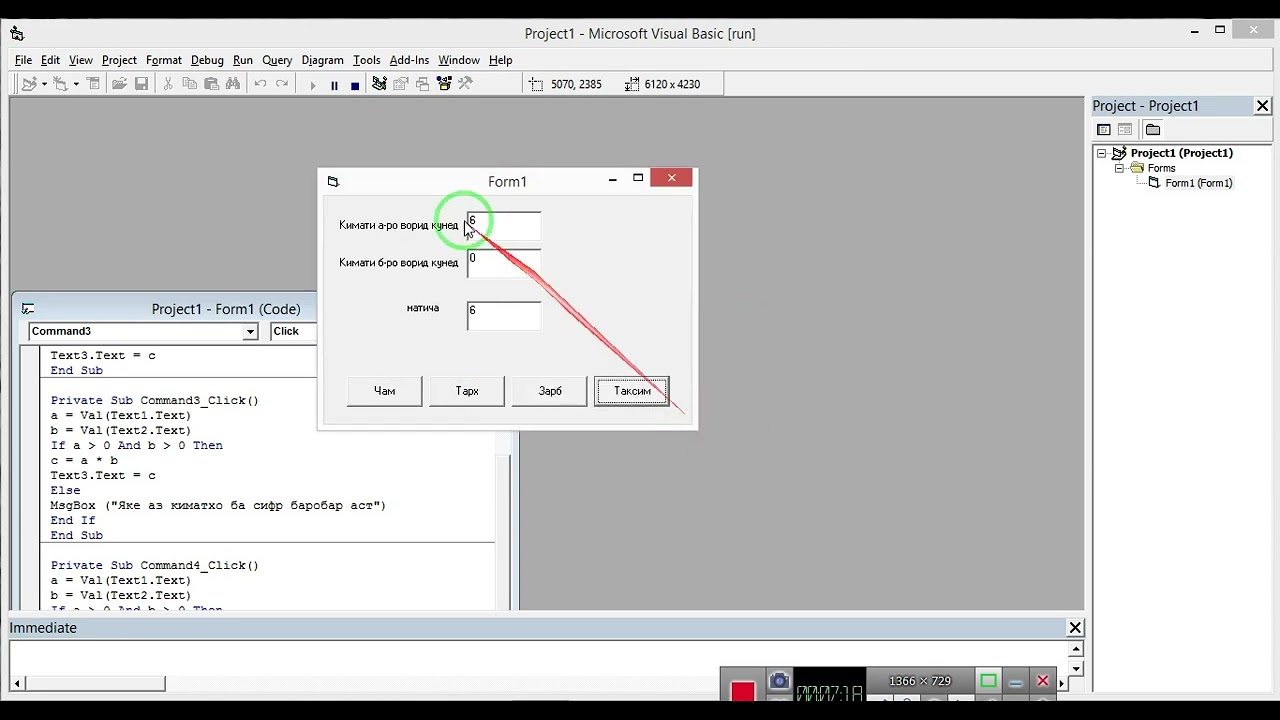
Task: Open the Project menu
Action: [119, 60]
